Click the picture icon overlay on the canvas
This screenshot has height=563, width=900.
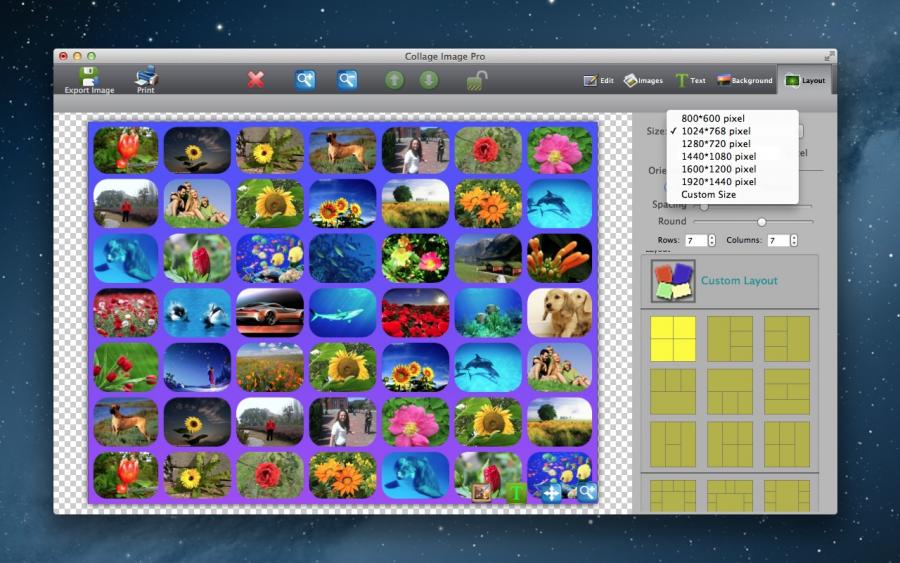coord(481,492)
